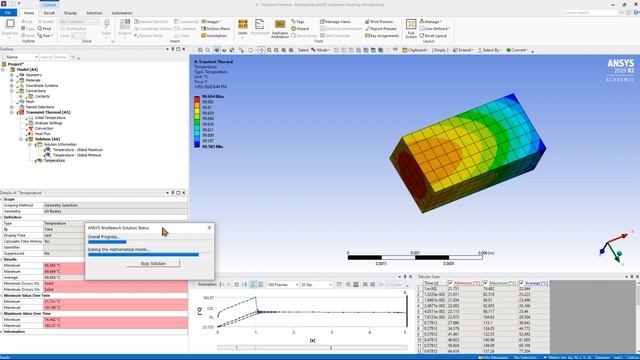Select Coordinate Systems in the outline
Viewport: 640px width, 360px height.
[x=42, y=85]
